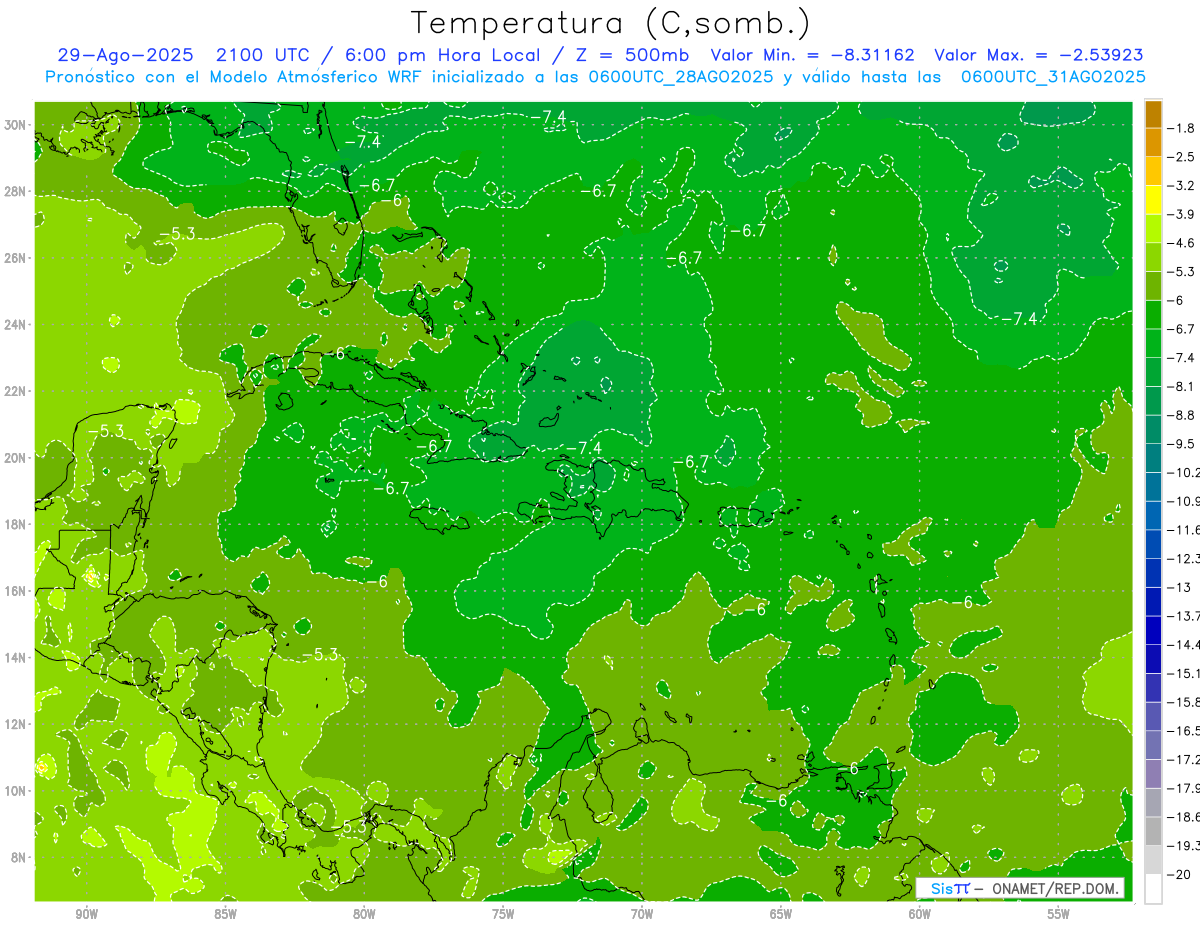Image resolution: width=1200 pixels, height=927 pixels.
Task: Pick the lime swatch between -3.9 and -4.6
Action: coord(1153,229)
